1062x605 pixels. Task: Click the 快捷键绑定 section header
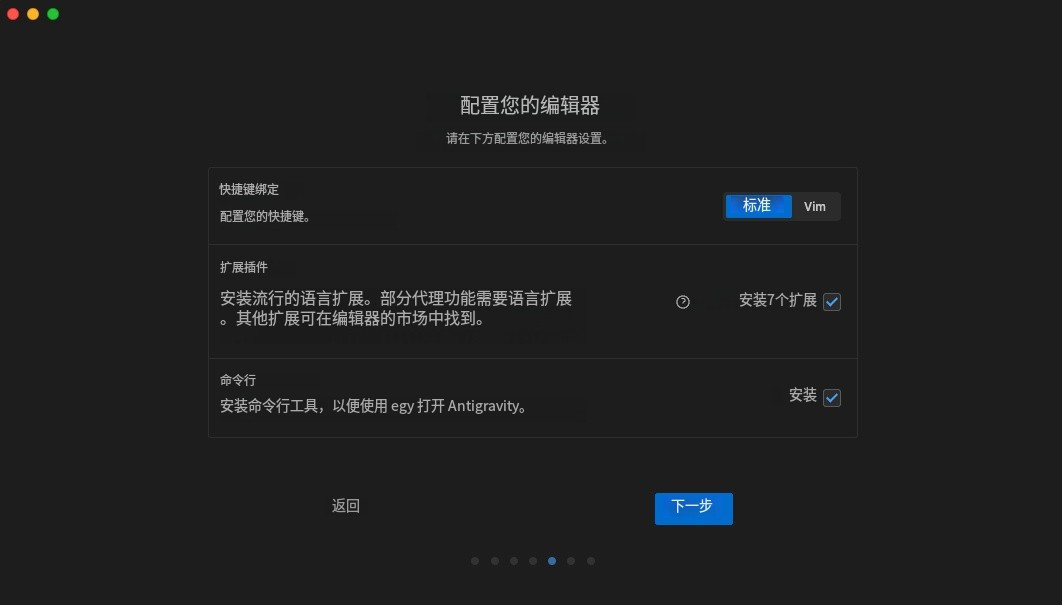(246, 189)
